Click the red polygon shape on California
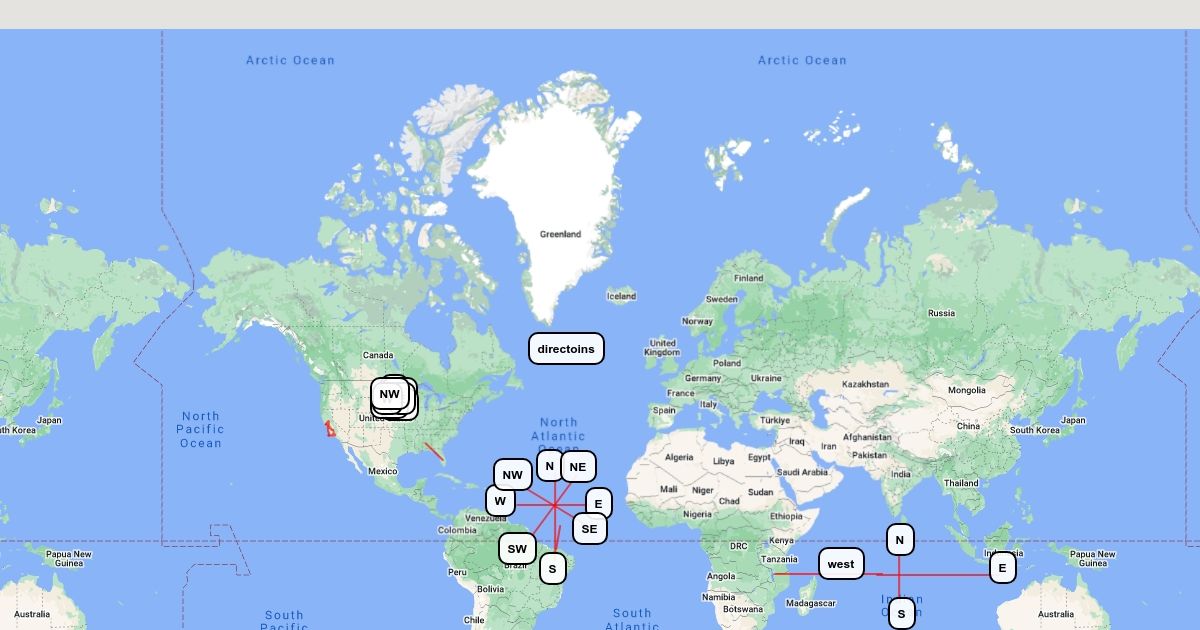The width and height of the screenshot is (1200, 630). pos(329,429)
